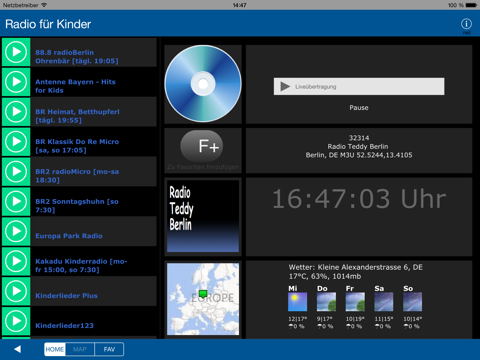Play 88.8 radioBerlin Ohrenbär station
480x360 pixels.
(16, 52)
